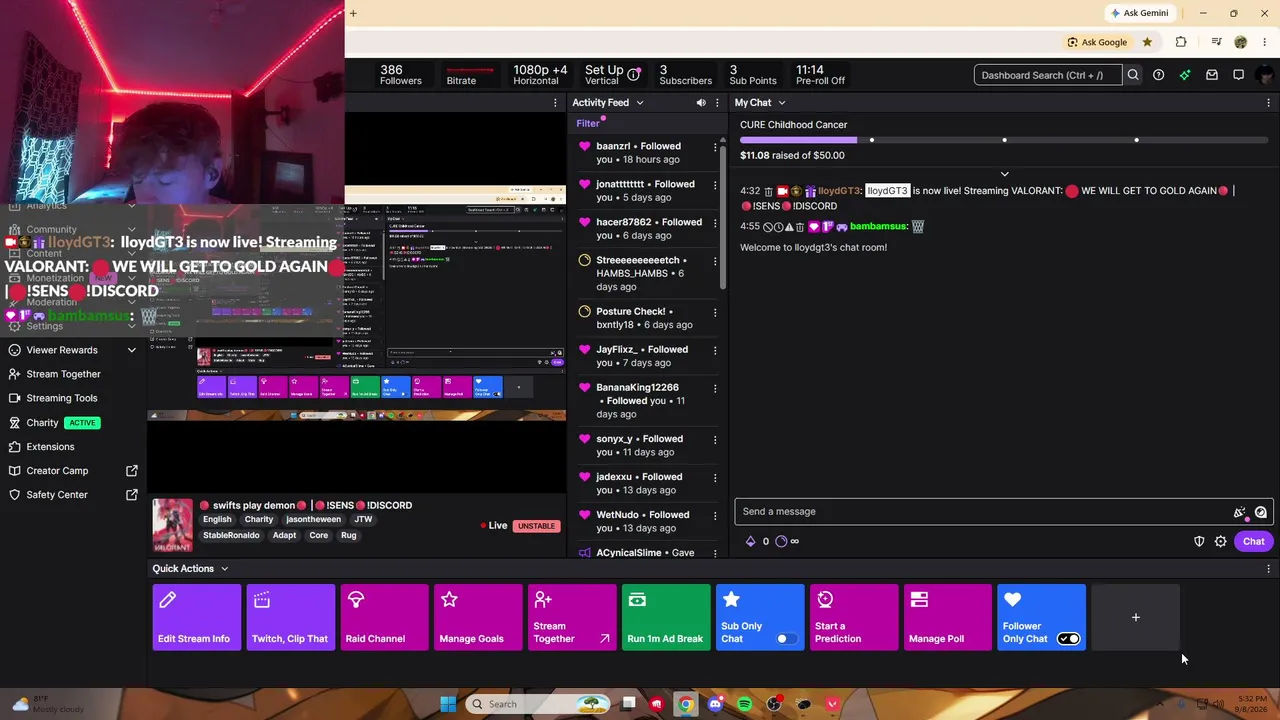
Task: Open the channel points icon below chat
Action: click(782, 541)
